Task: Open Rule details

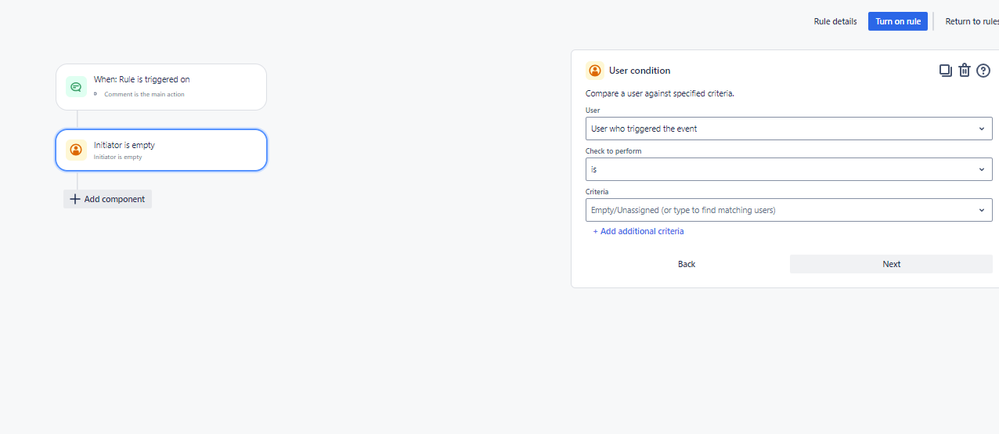Action: pos(835,21)
